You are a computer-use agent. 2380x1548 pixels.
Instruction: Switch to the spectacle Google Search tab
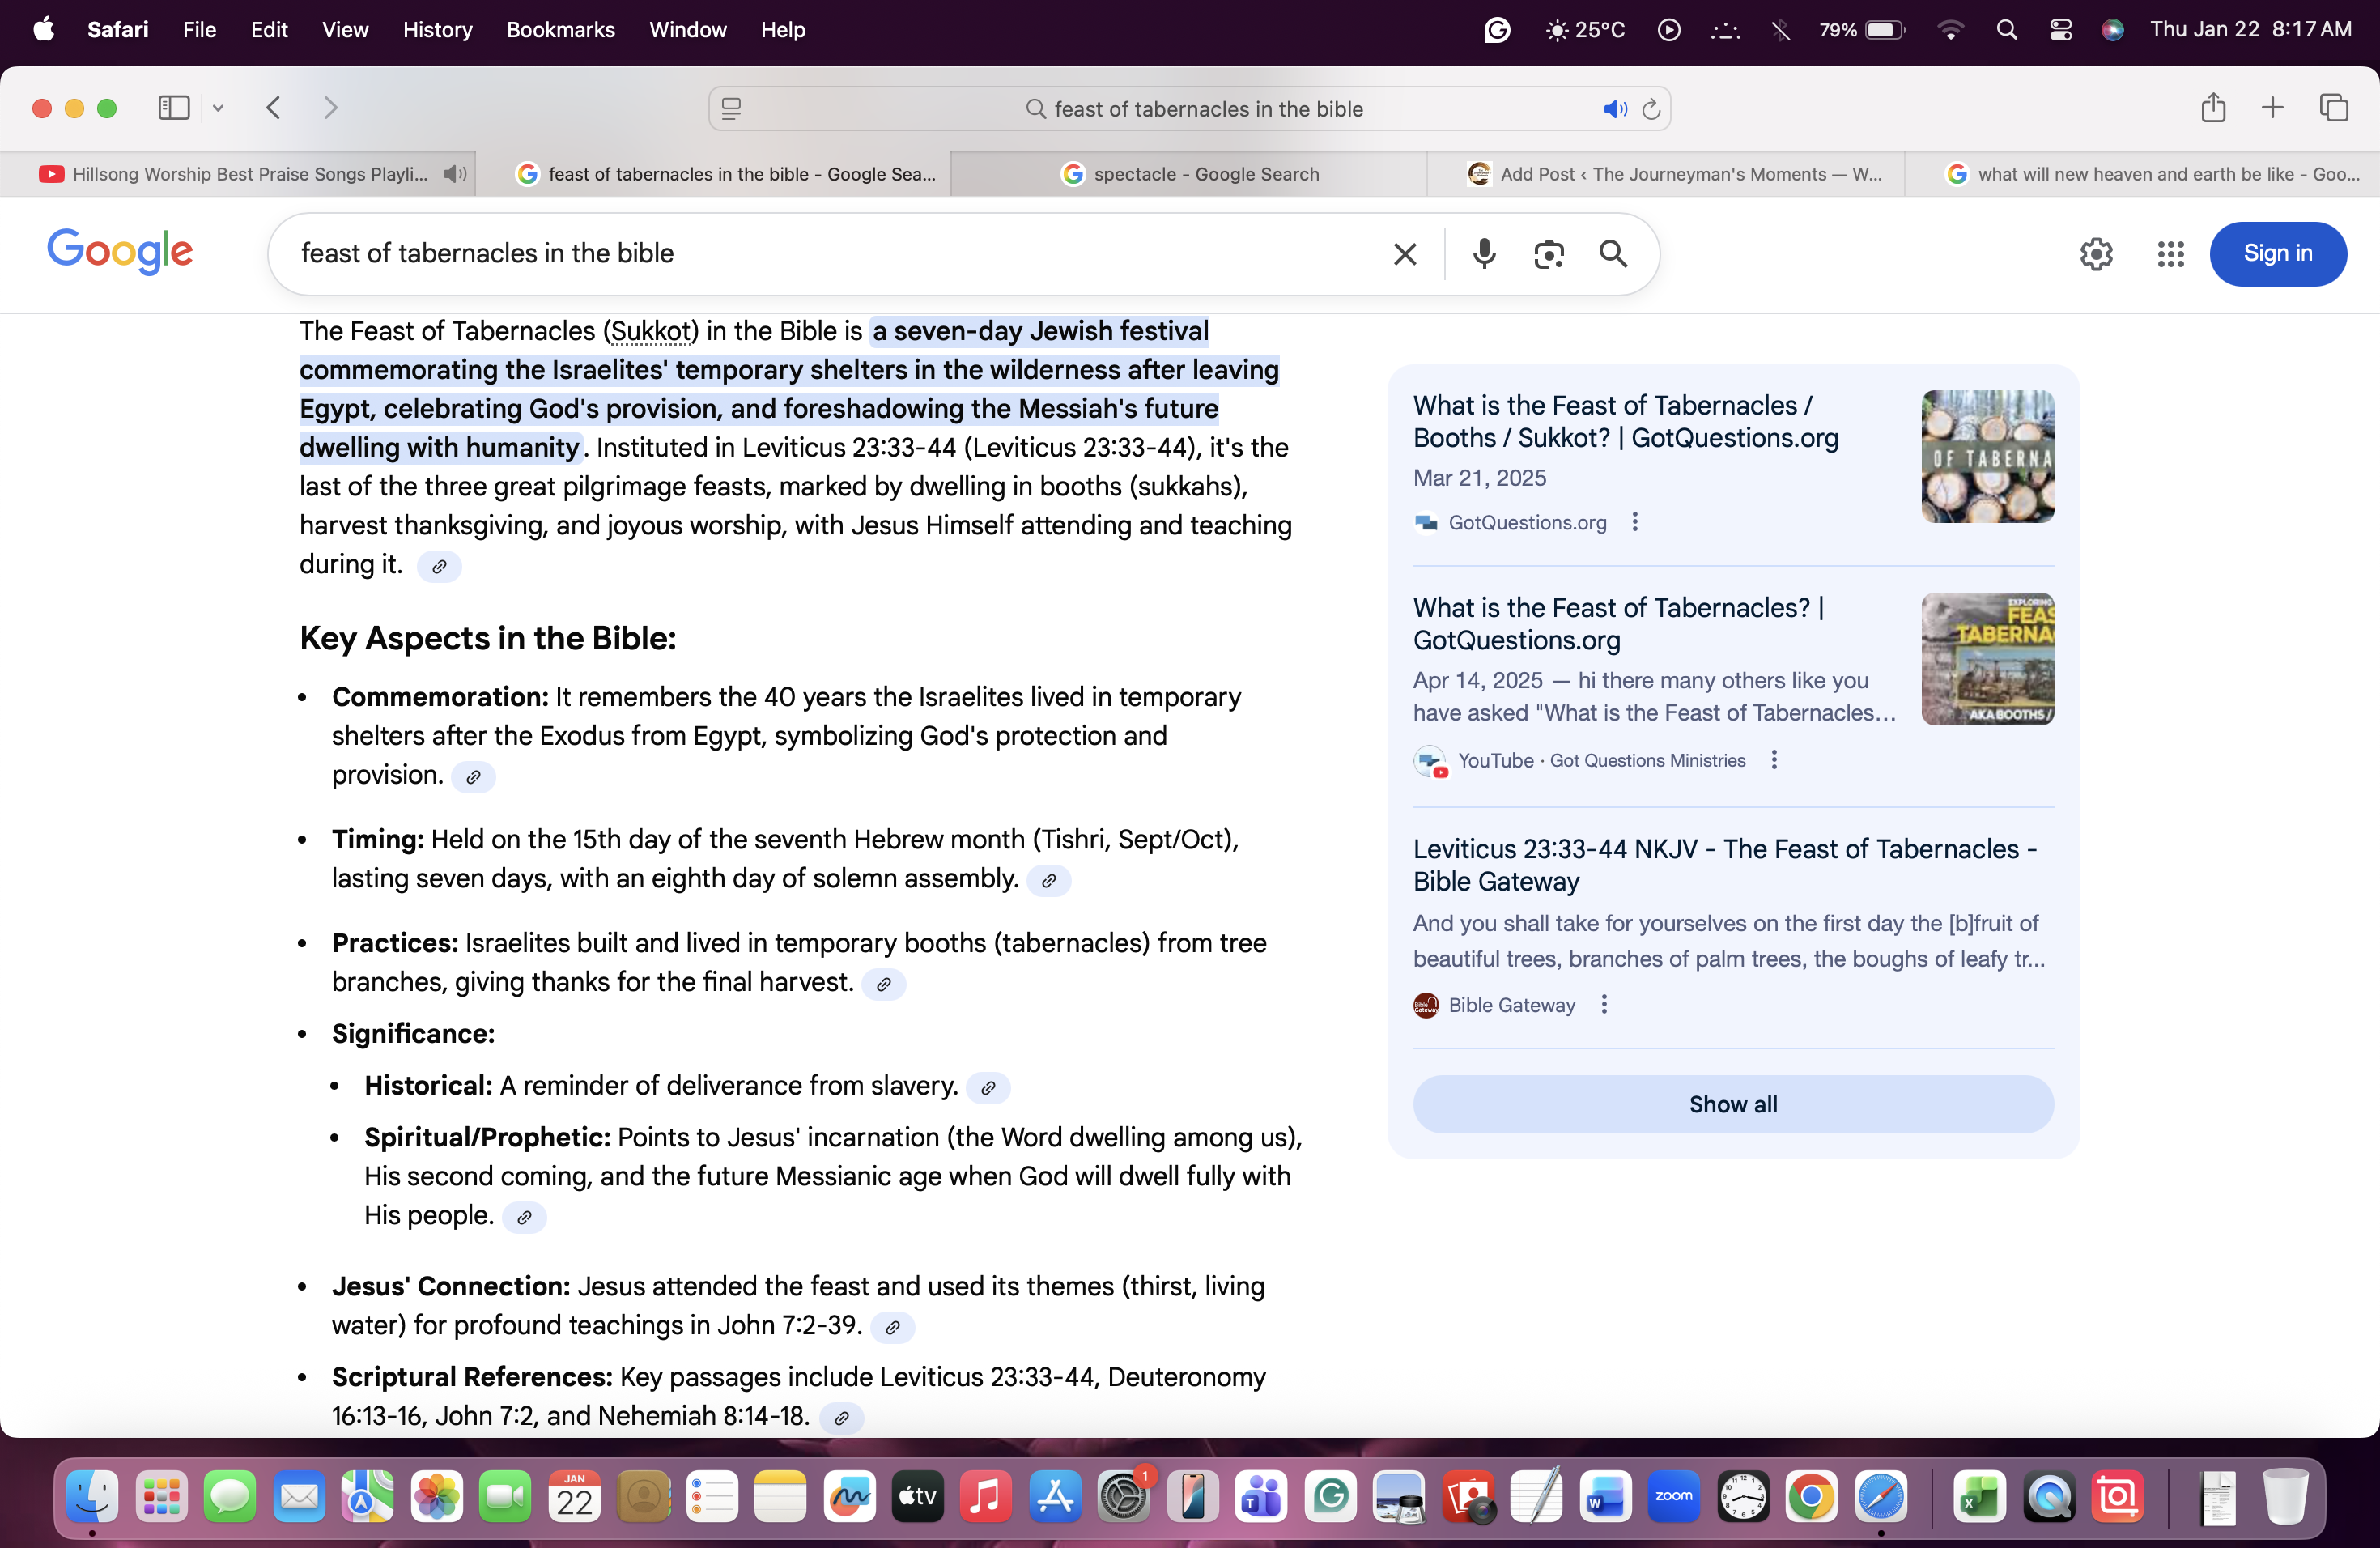click(x=1188, y=174)
